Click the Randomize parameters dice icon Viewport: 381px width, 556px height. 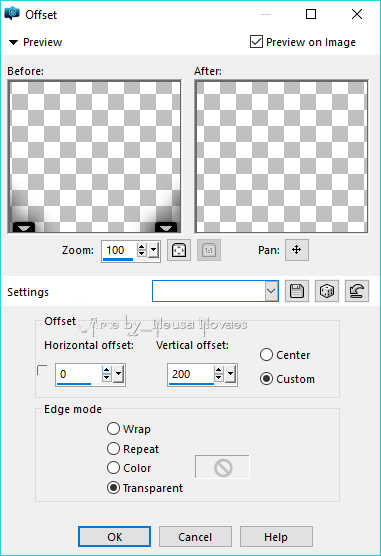[x=327, y=291]
